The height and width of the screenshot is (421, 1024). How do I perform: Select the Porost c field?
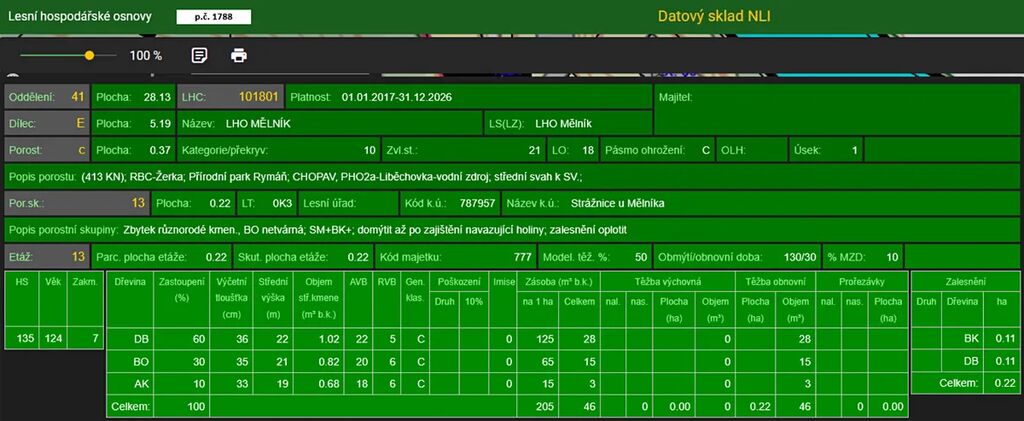(x=47, y=150)
